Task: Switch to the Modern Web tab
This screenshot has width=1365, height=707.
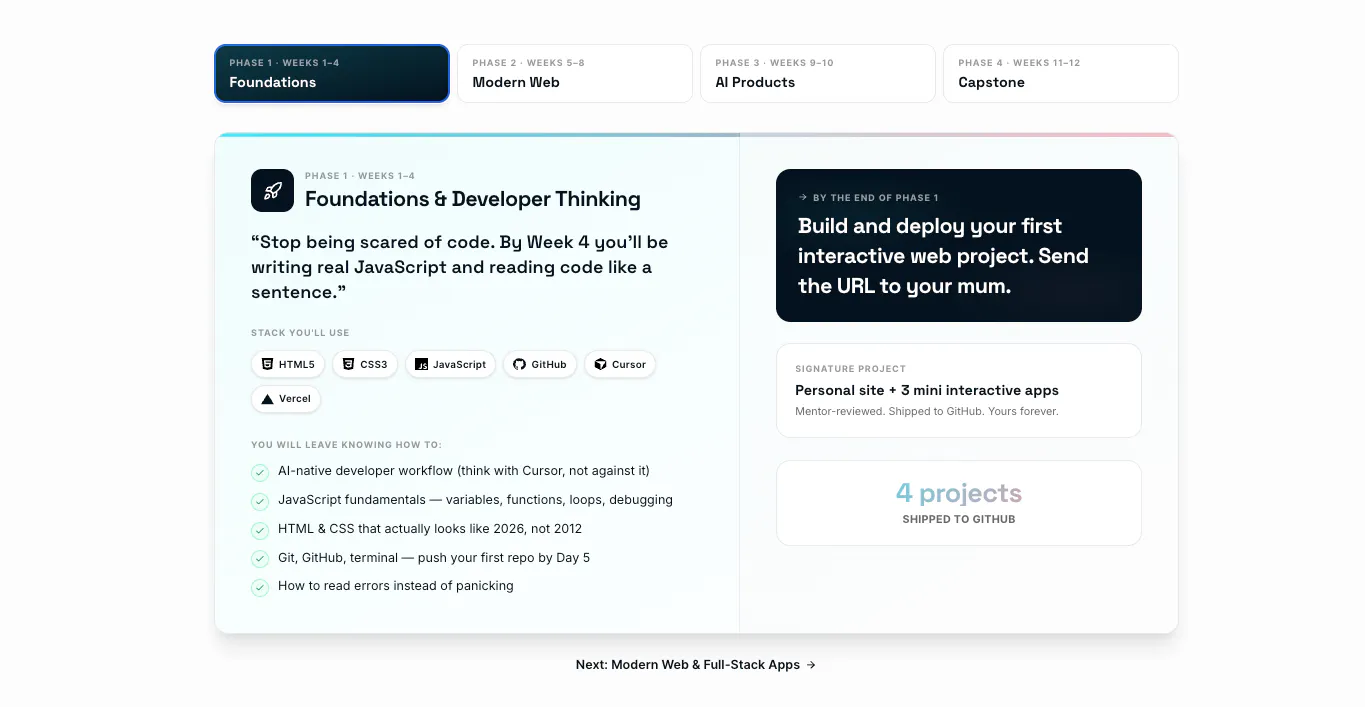Action: point(575,73)
